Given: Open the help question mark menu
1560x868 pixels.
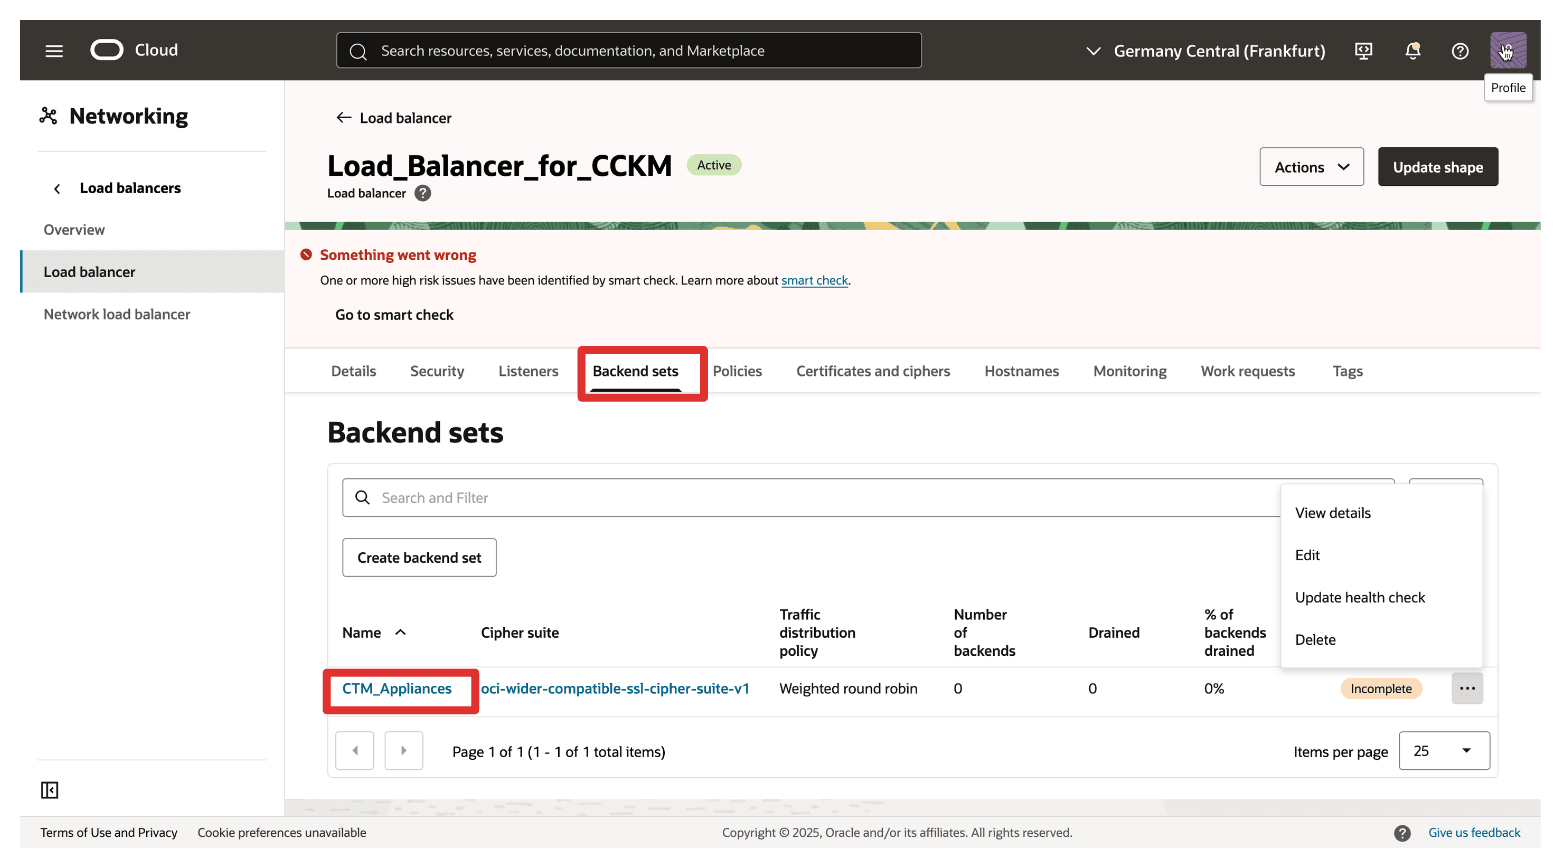Looking at the screenshot, I should 1460,51.
